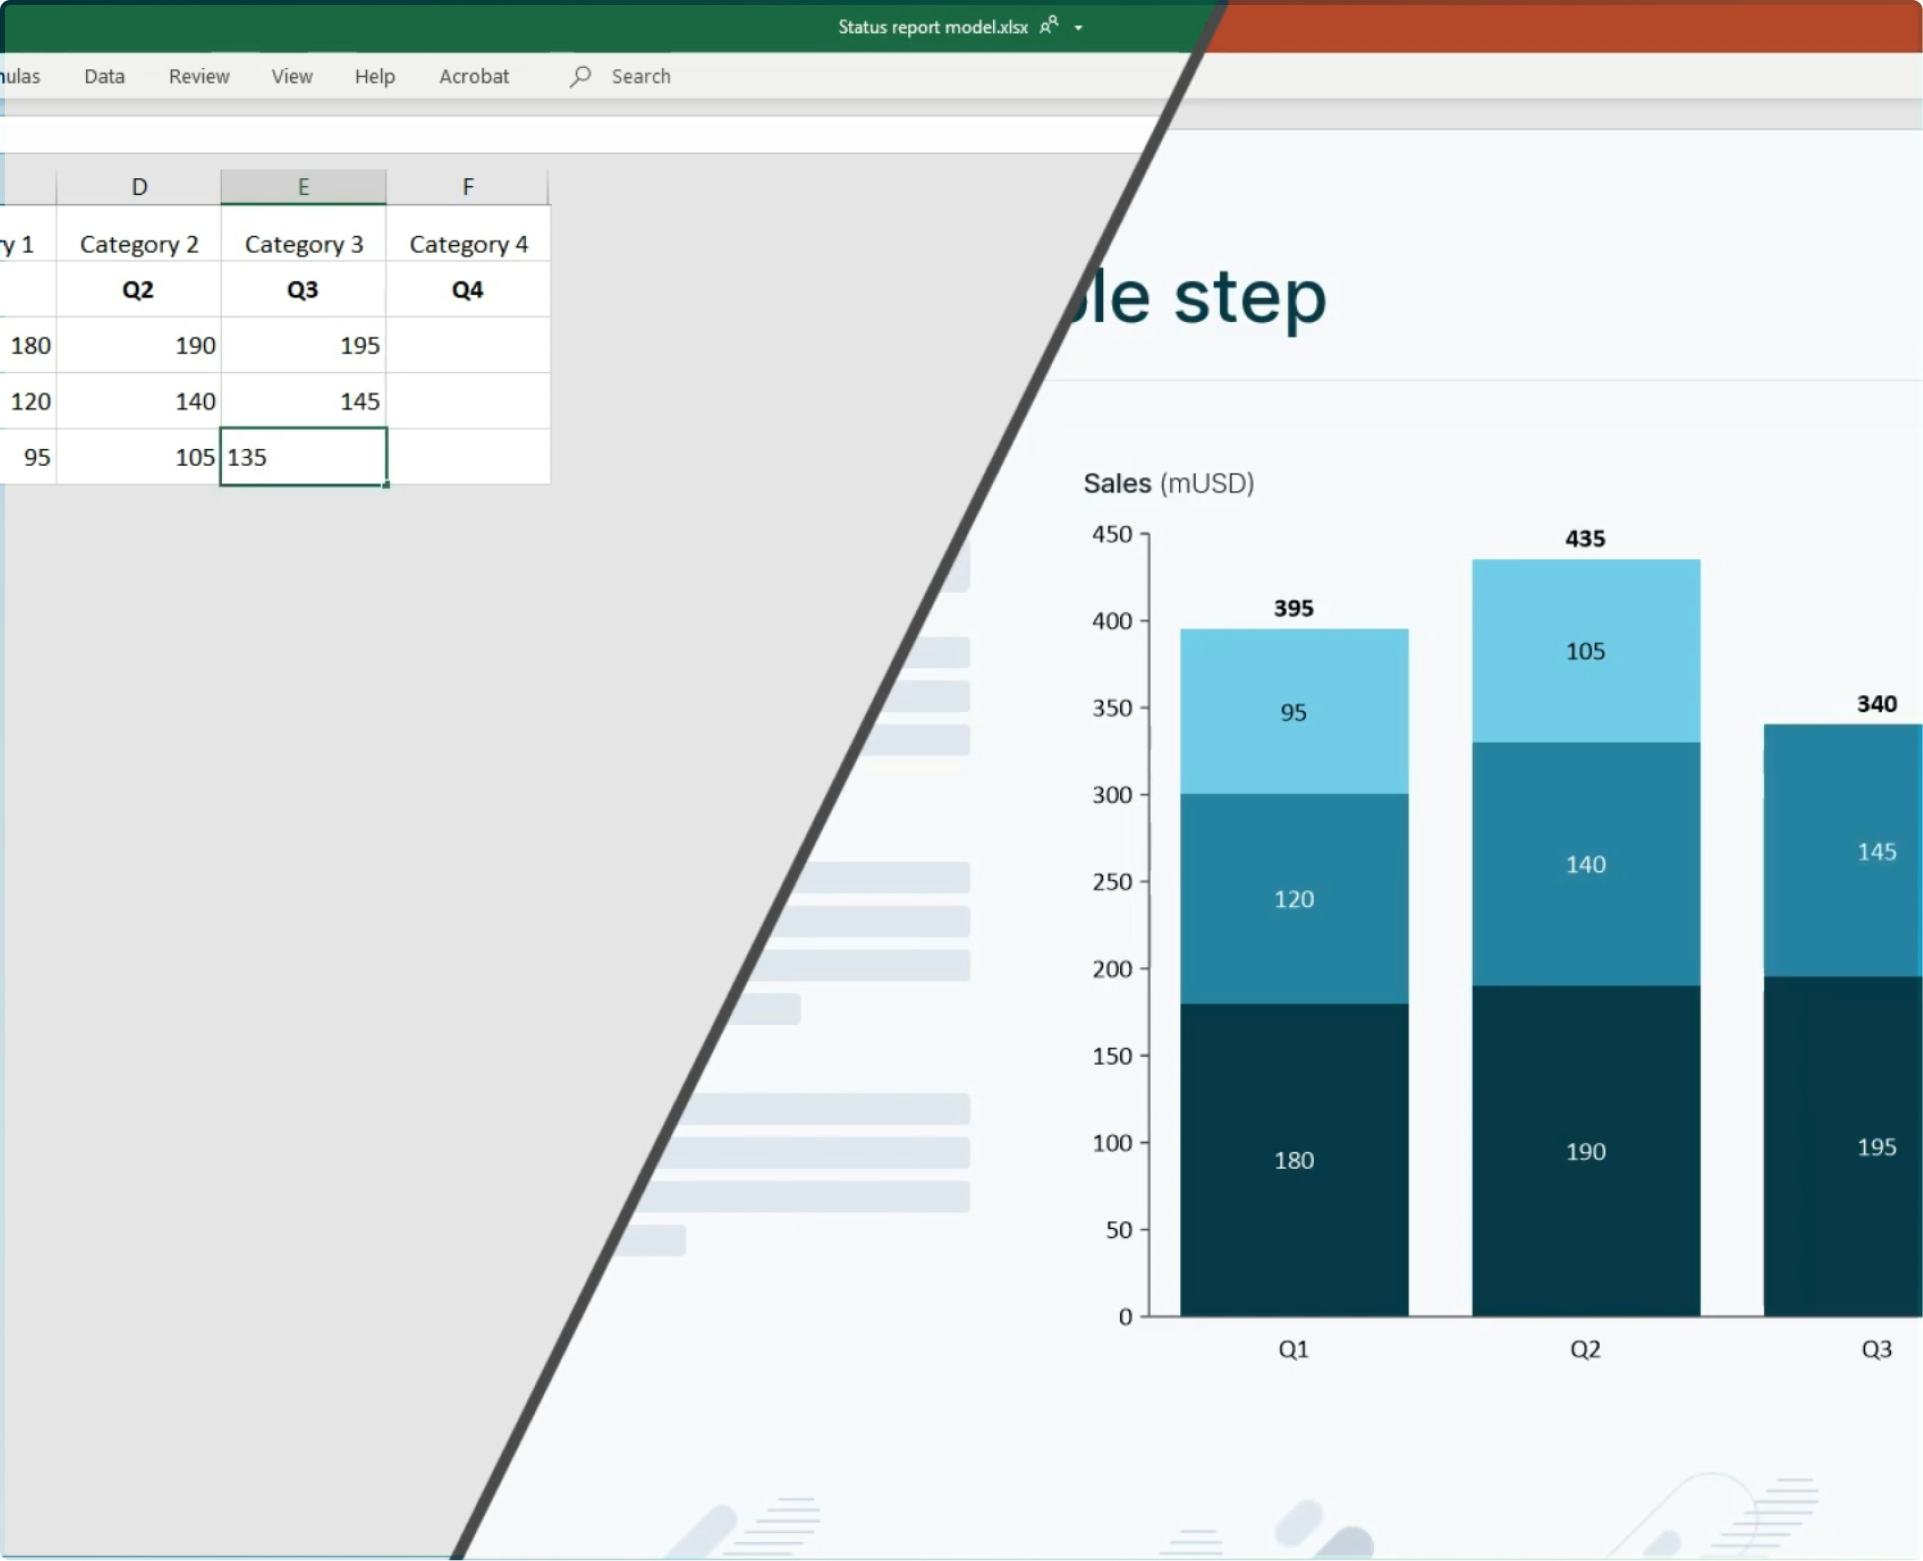The width and height of the screenshot is (1923, 1561).
Task: Open the dropdown arrow next to the file name
Action: [x=1078, y=28]
